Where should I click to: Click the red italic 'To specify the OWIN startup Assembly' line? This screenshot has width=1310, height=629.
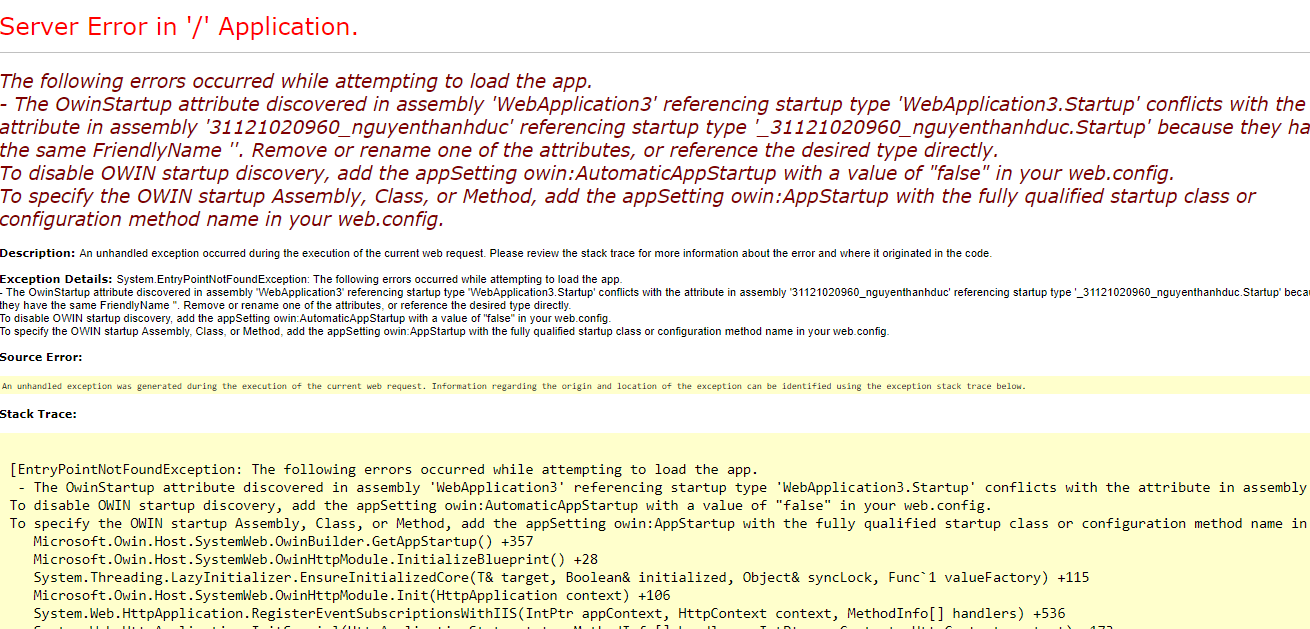[x=627, y=196]
